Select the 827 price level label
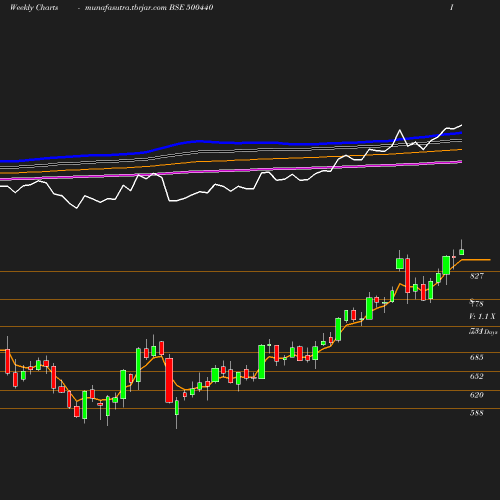500x500 pixels. [477, 276]
